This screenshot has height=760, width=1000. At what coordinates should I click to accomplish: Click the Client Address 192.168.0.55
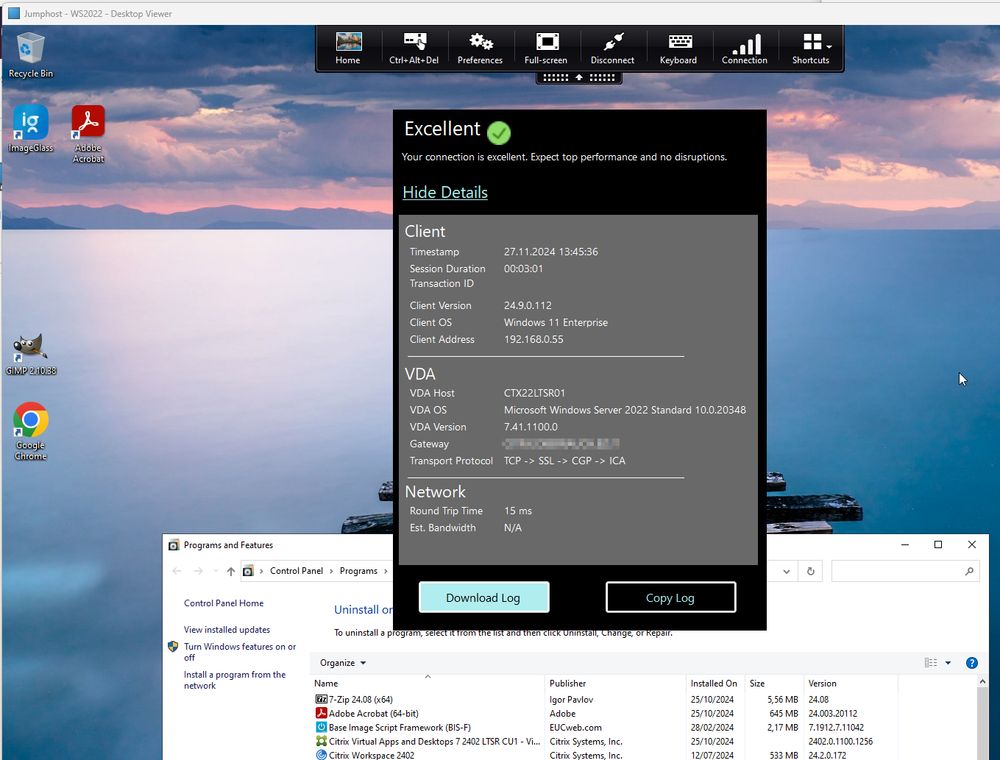(533, 339)
